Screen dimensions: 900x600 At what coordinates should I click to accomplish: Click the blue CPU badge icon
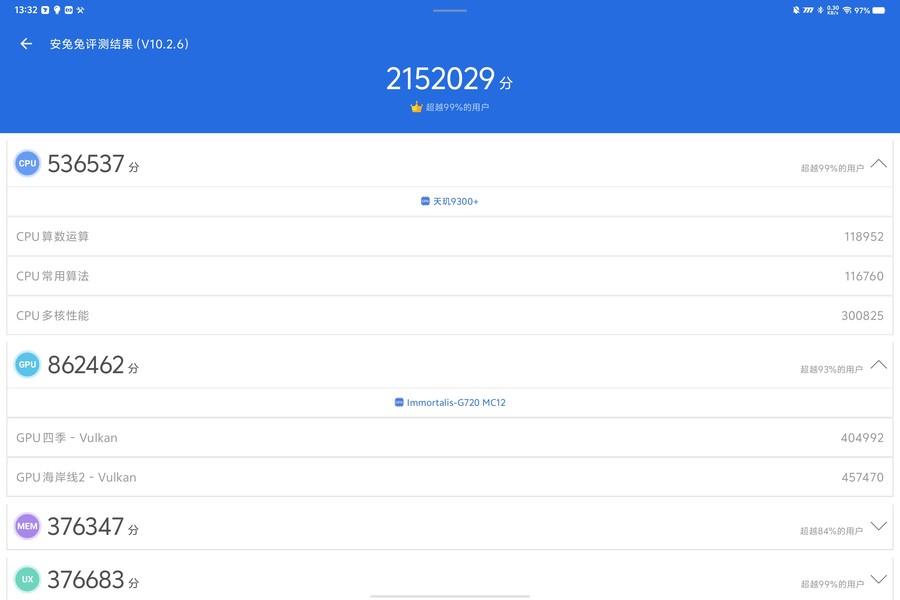27,164
